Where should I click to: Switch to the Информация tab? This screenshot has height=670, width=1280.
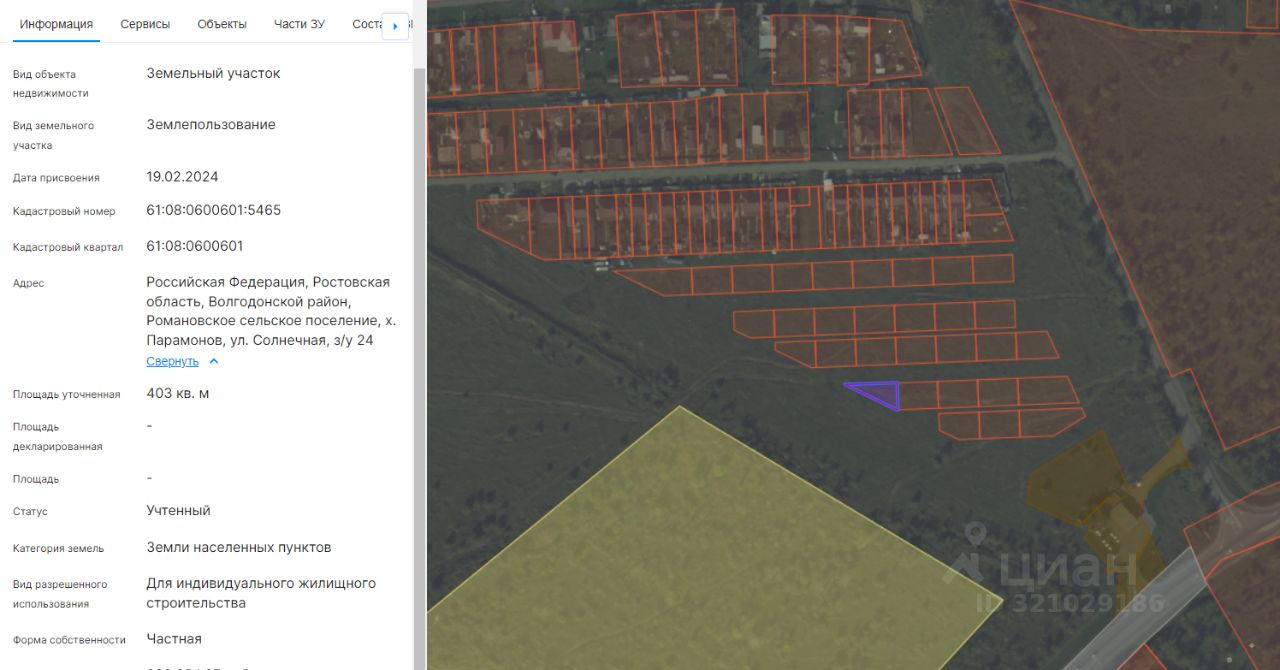tap(56, 24)
